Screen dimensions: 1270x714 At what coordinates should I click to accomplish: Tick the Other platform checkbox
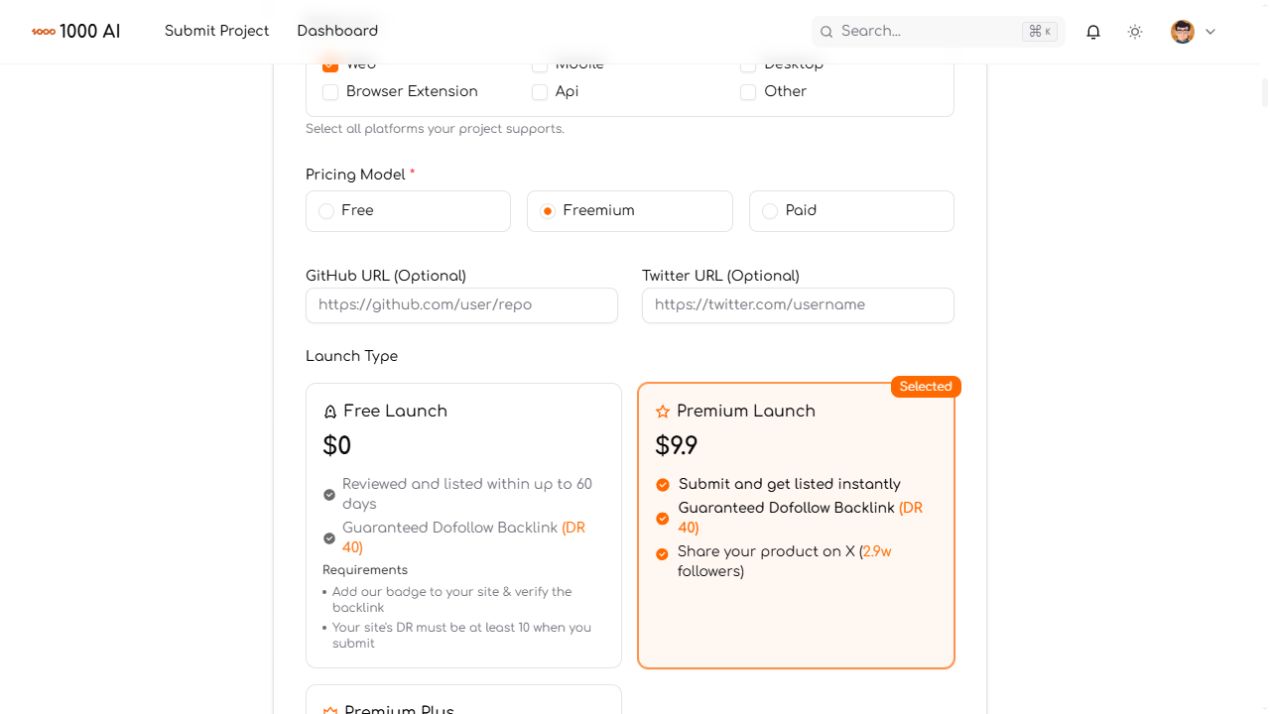(x=748, y=92)
